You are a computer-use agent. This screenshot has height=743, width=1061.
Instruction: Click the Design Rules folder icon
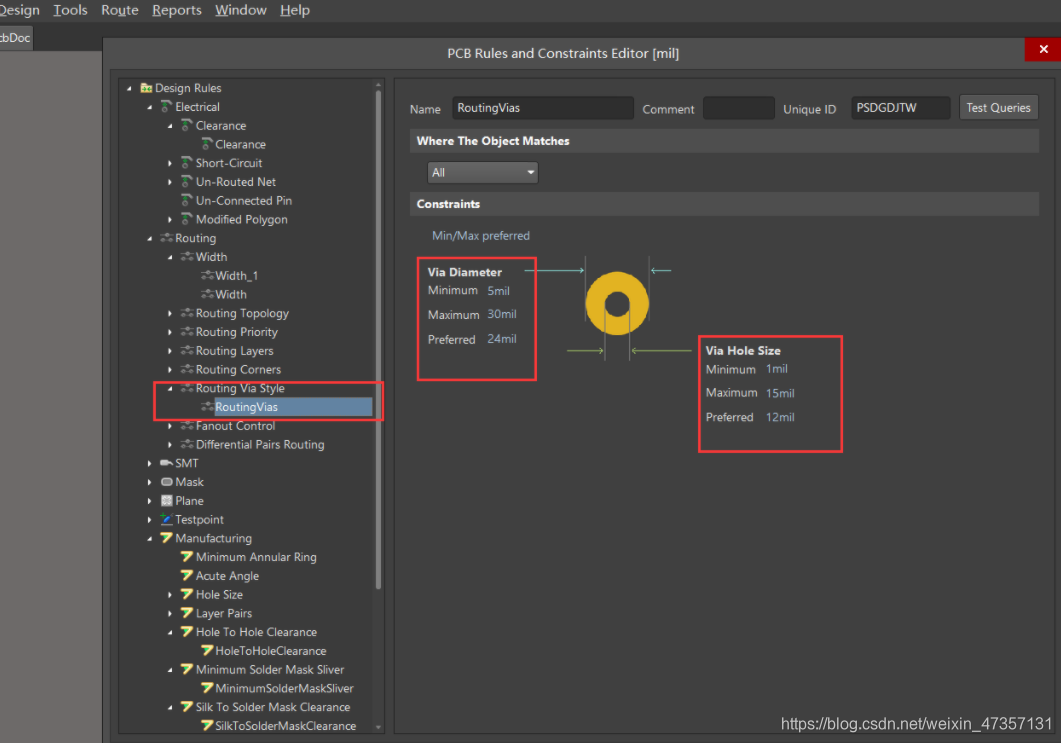pyautogui.click(x=146, y=88)
